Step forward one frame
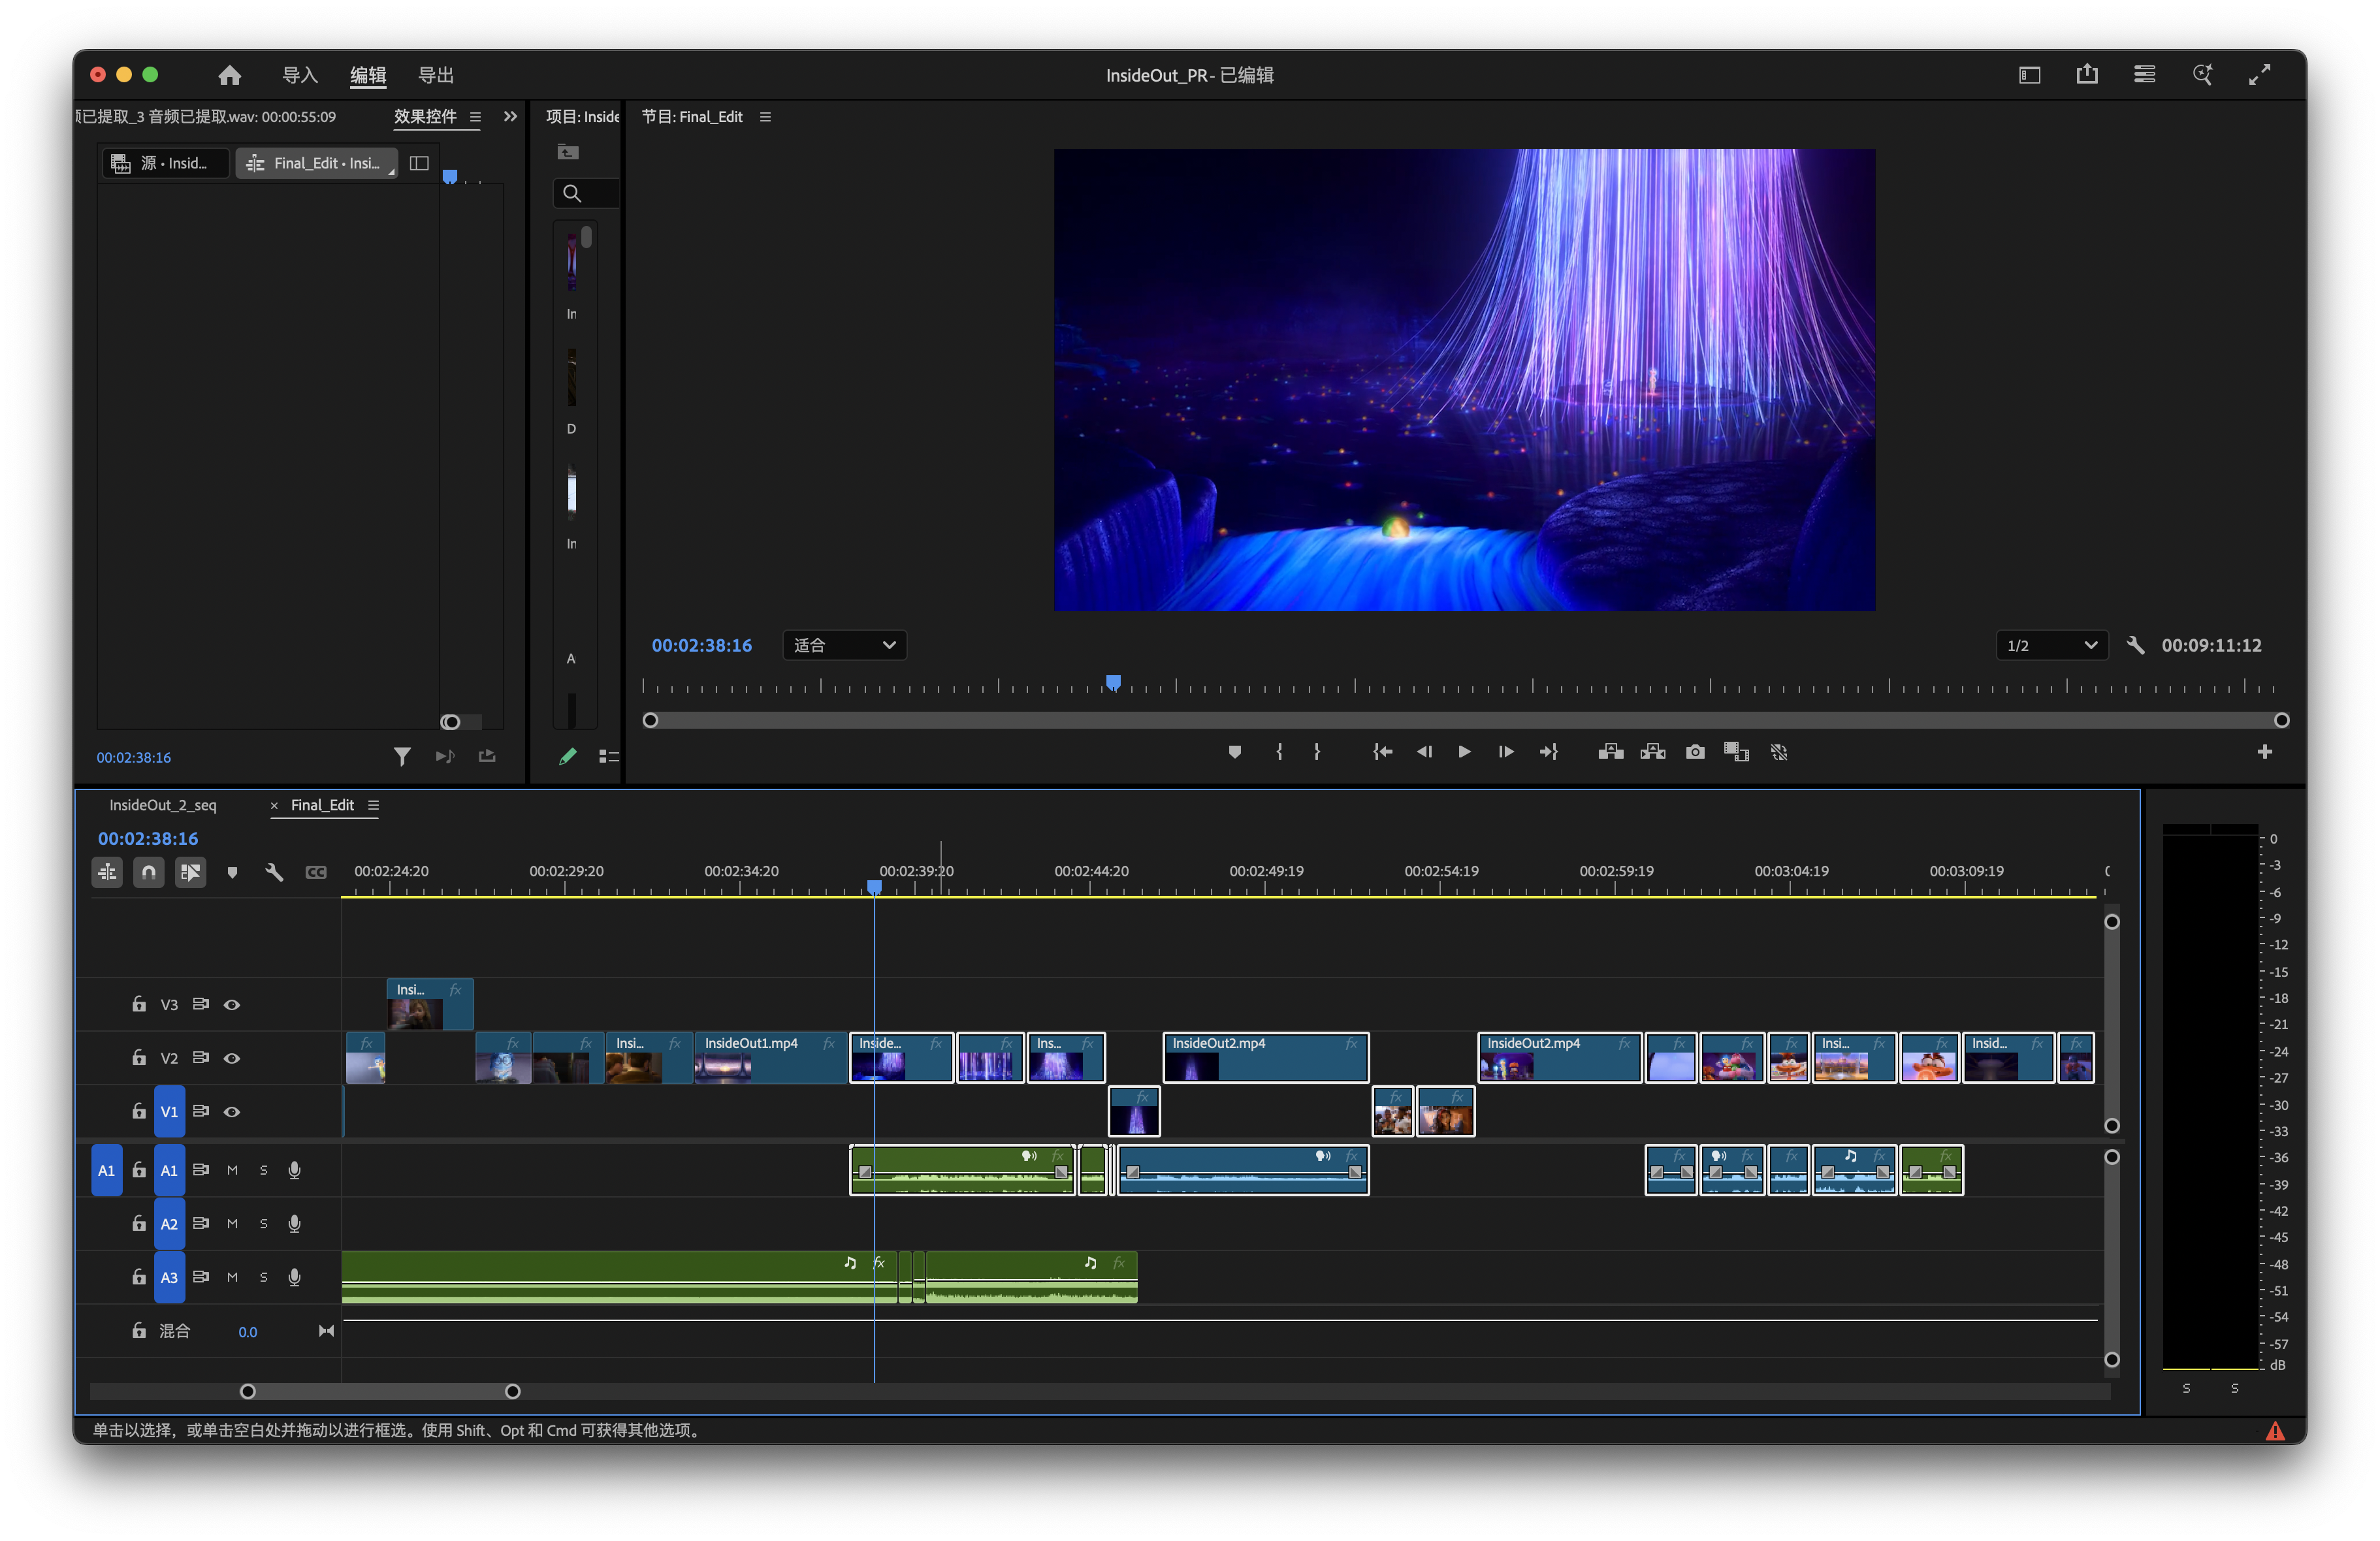 [x=1505, y=752]
